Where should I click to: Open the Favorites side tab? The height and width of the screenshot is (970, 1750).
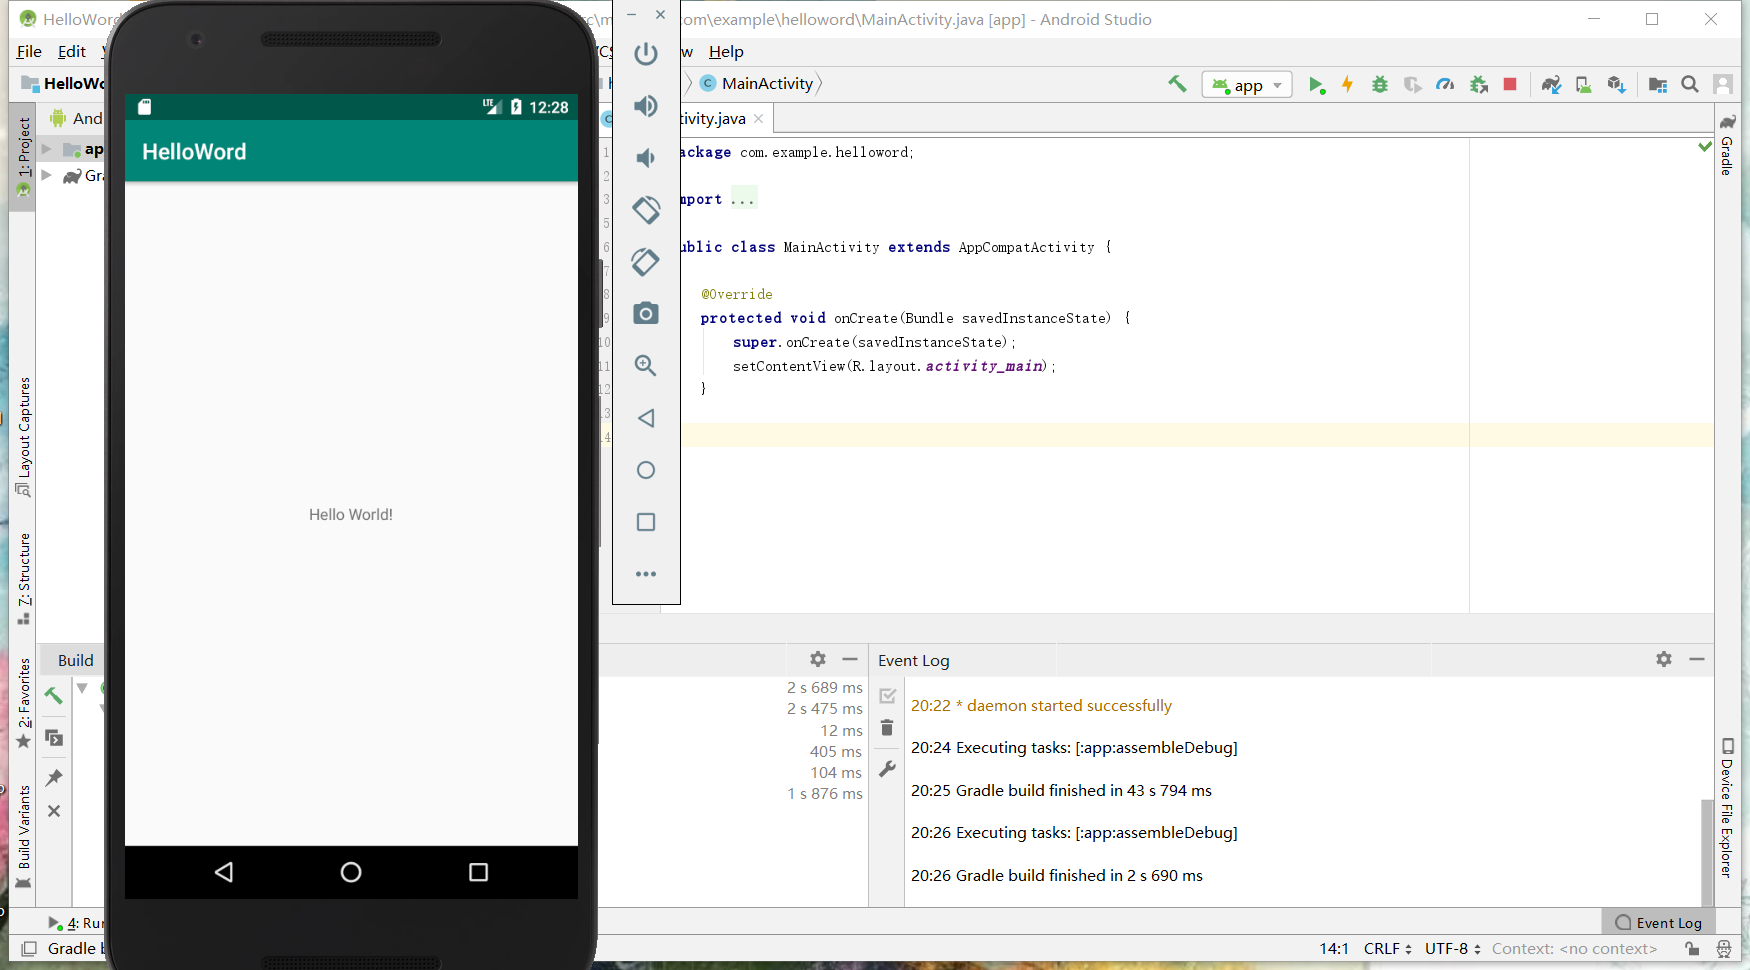[23, 703]
